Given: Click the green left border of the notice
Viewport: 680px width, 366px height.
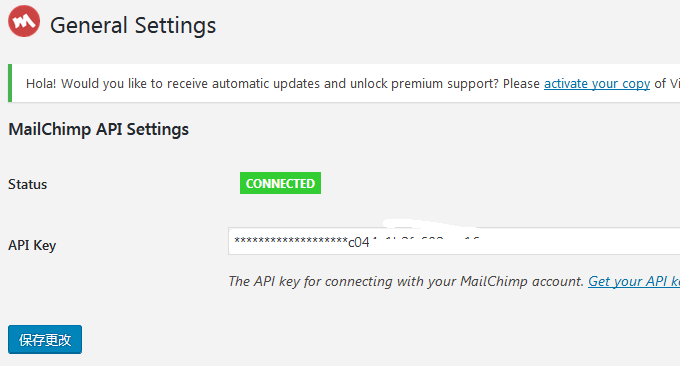Looking at the screenshot, I should tap(10, 83).
